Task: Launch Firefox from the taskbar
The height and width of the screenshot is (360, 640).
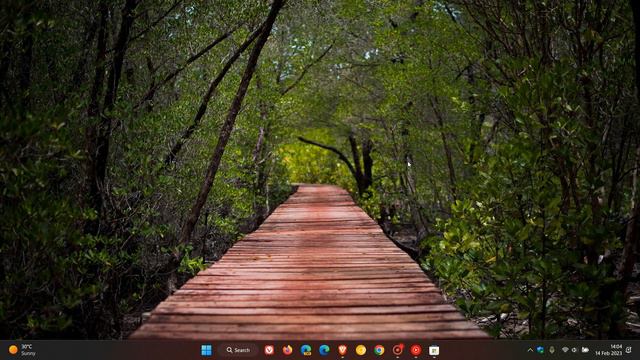Action: click(287, 350)
